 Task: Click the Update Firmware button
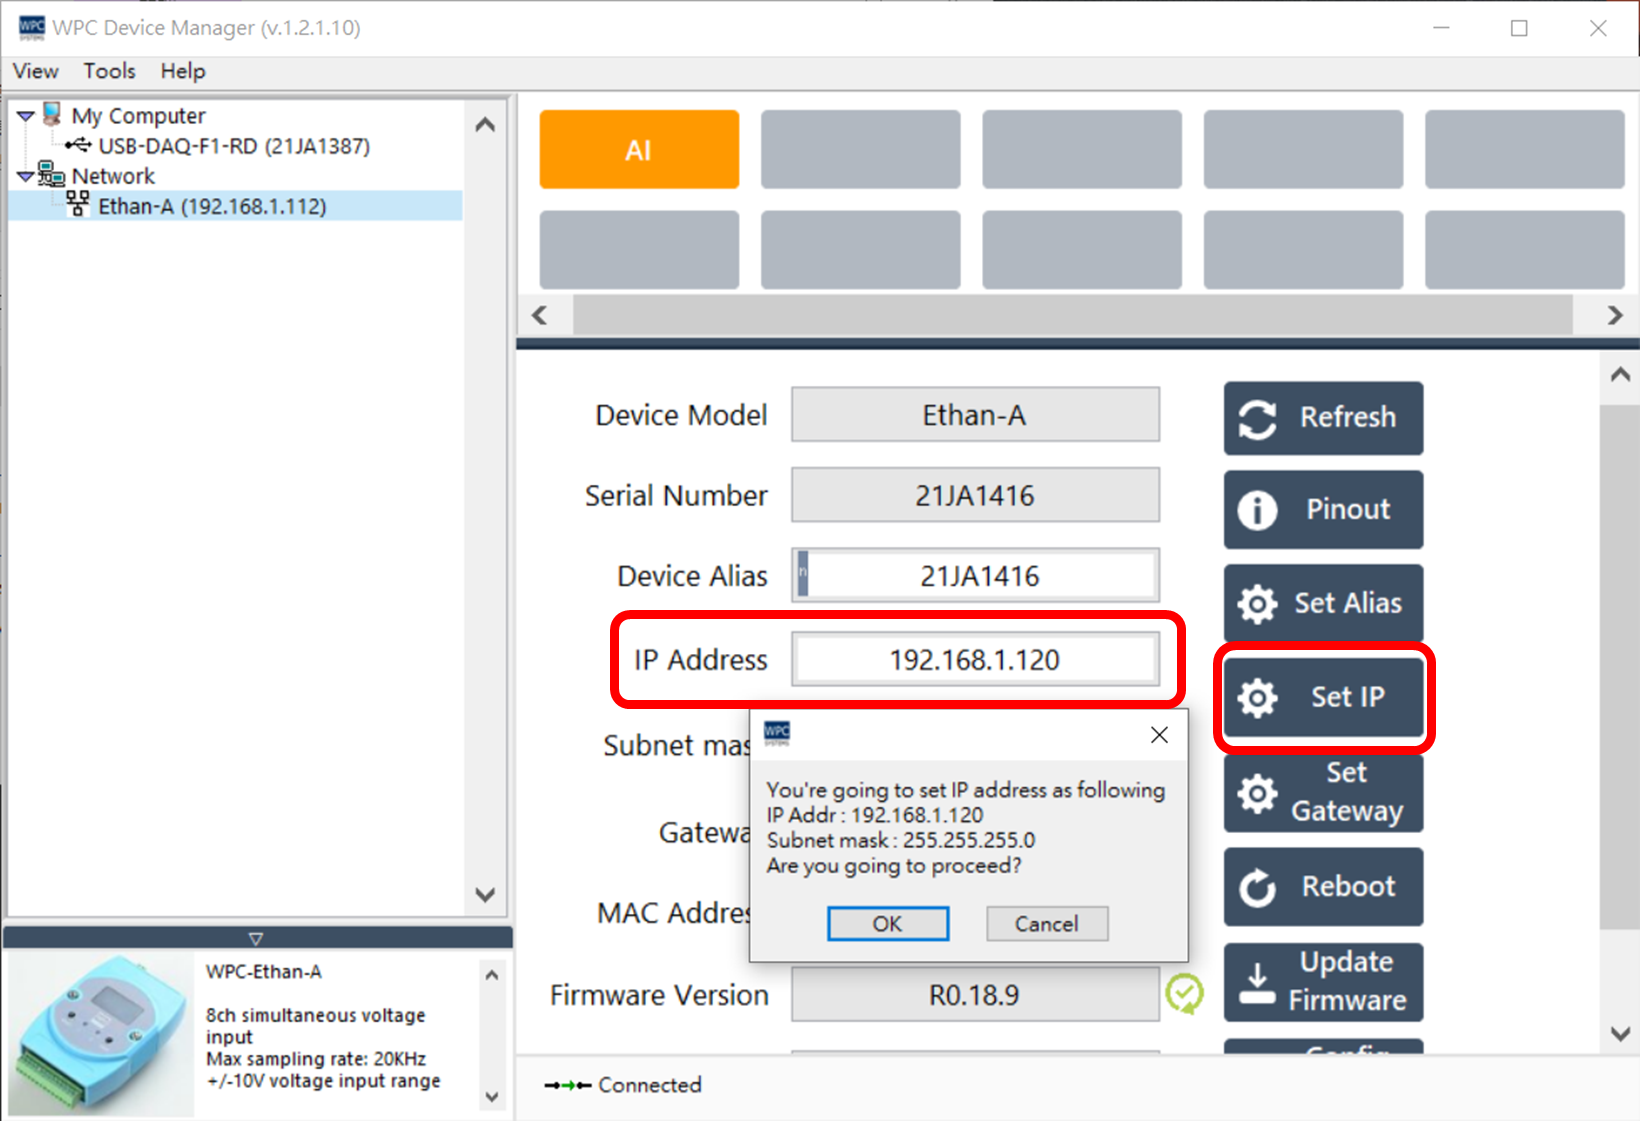(1322, 981)
